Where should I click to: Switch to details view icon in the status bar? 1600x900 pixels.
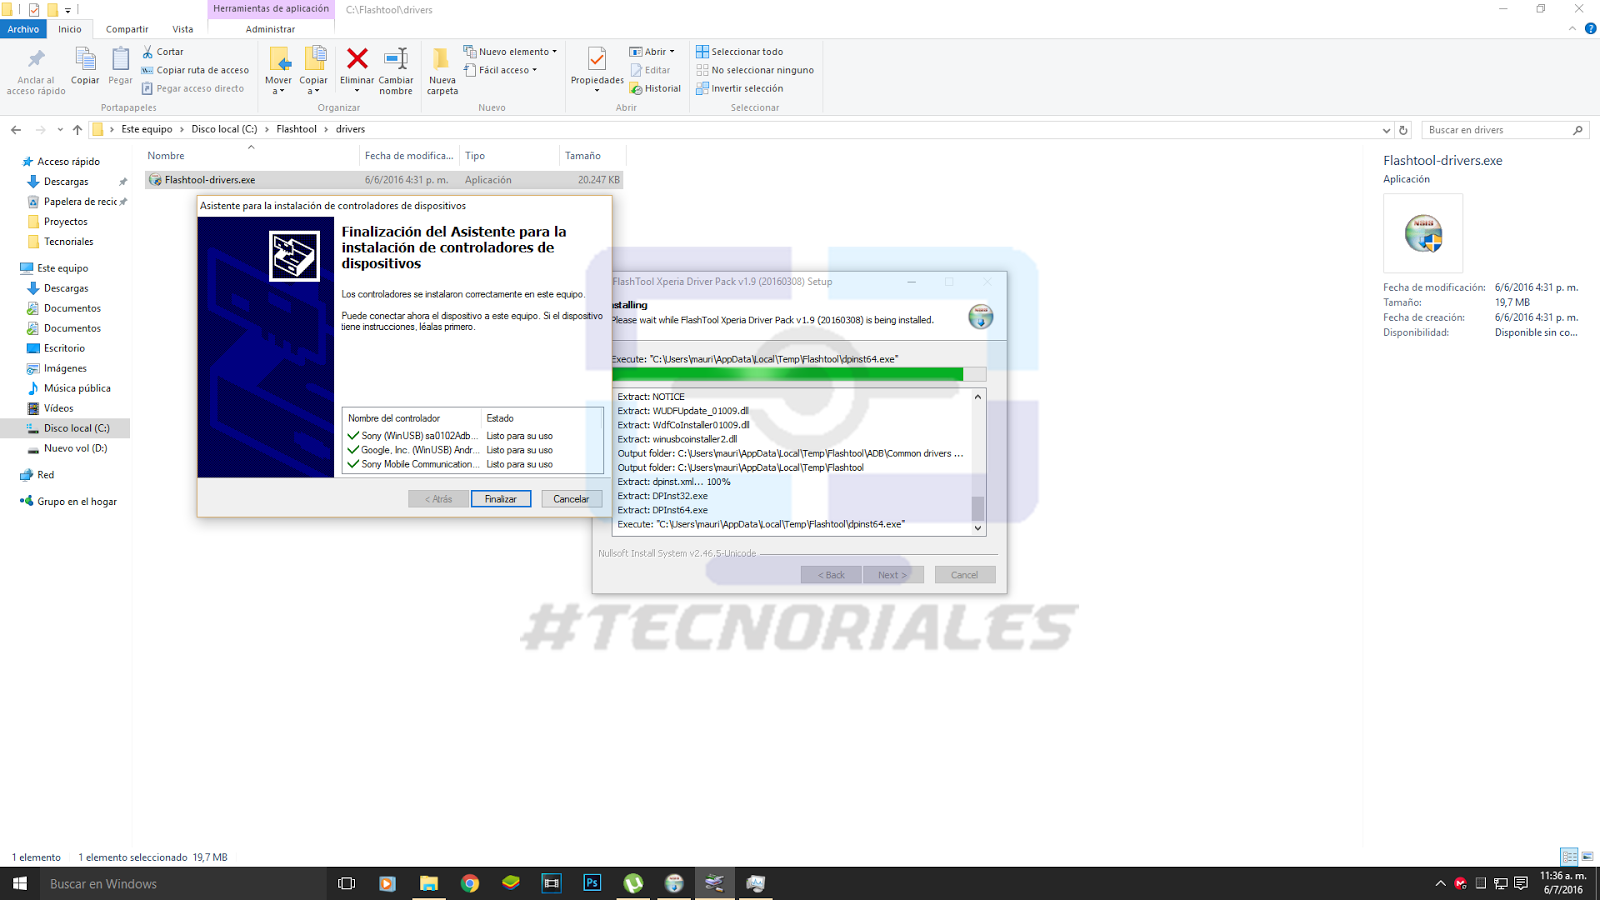click(x=1569, y=857)
